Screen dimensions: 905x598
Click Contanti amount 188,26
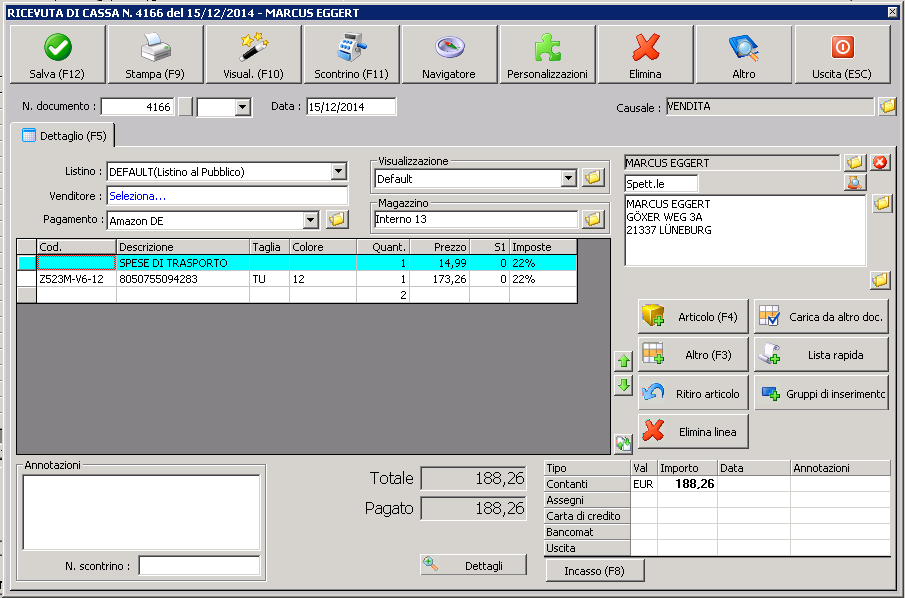pyautogui.click(x=687, y=484)
